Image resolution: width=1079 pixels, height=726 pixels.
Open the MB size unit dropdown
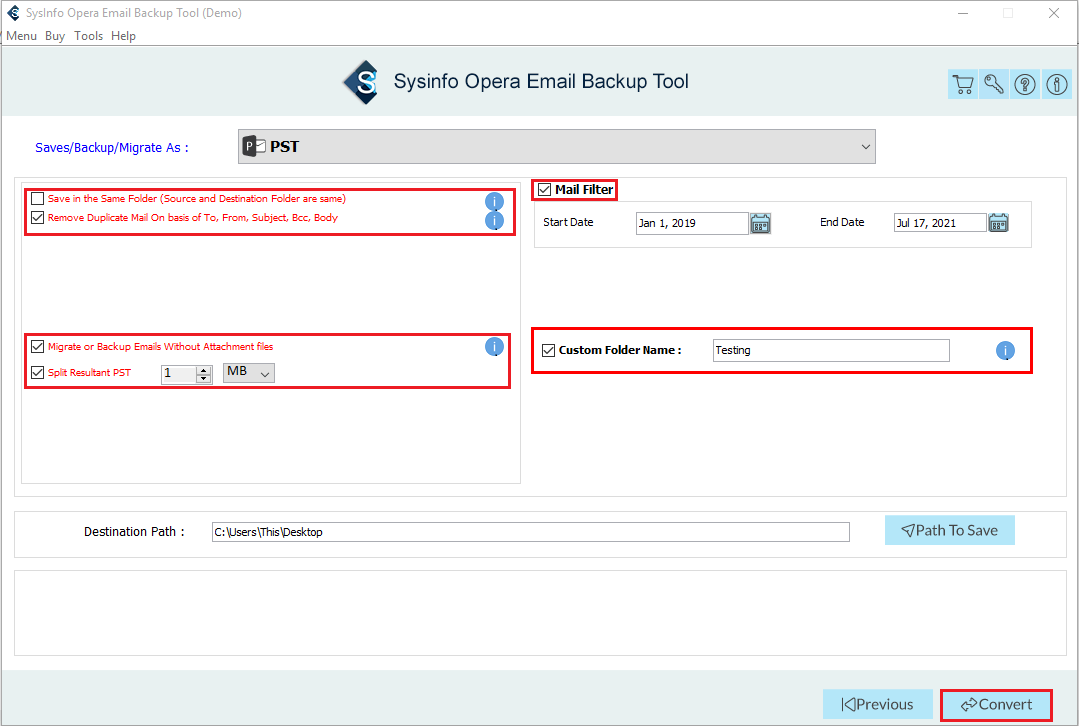[249, 372]
